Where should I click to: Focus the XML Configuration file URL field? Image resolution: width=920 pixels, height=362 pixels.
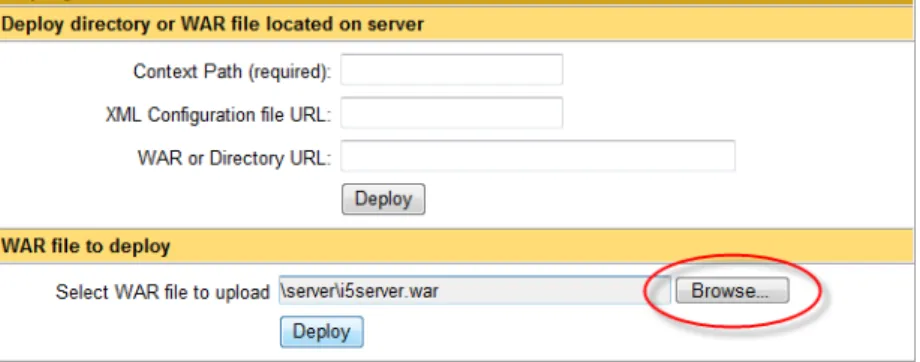point(452,113)
